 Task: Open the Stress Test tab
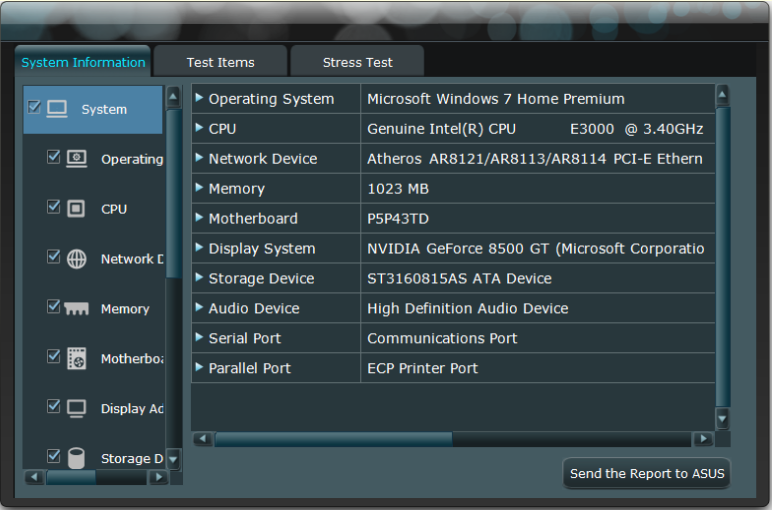pos(357,62)
